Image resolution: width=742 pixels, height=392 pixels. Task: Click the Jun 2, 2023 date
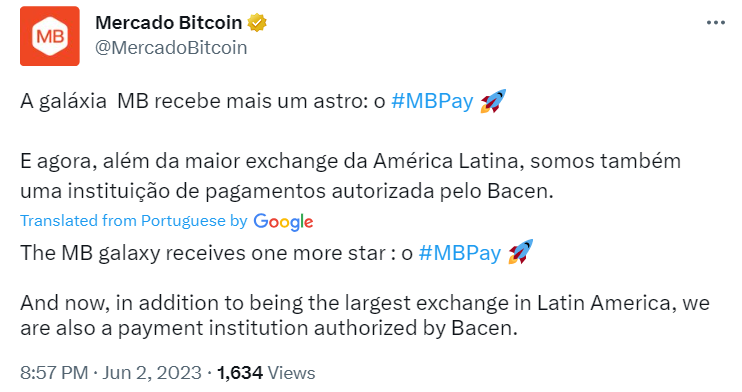152,373
